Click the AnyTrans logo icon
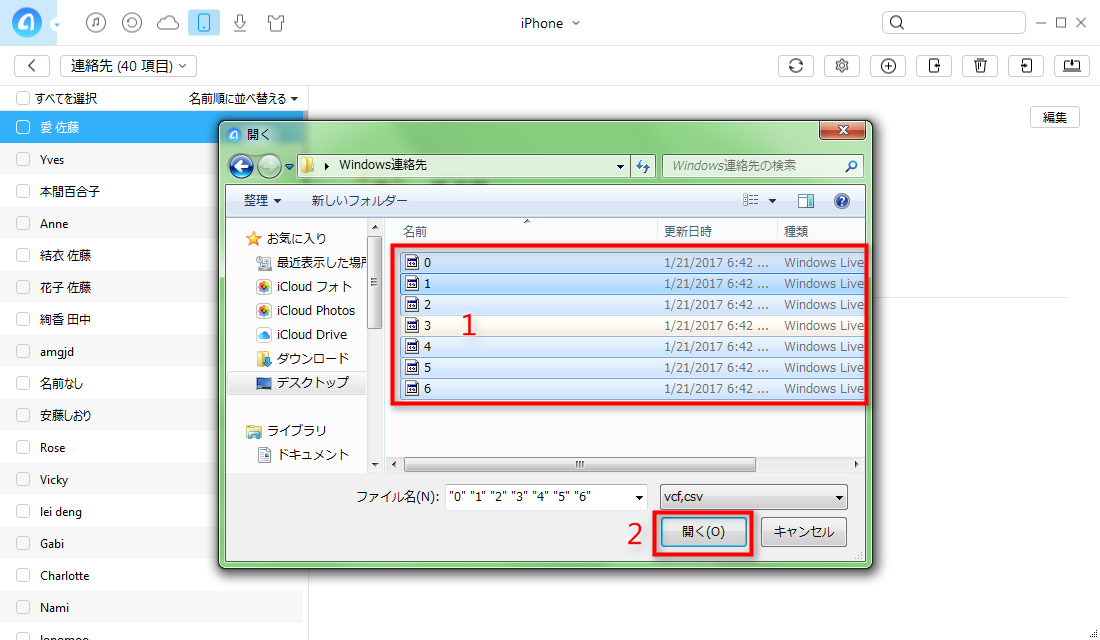Screen dimensions: 1100x640 (x=27, y=22)
